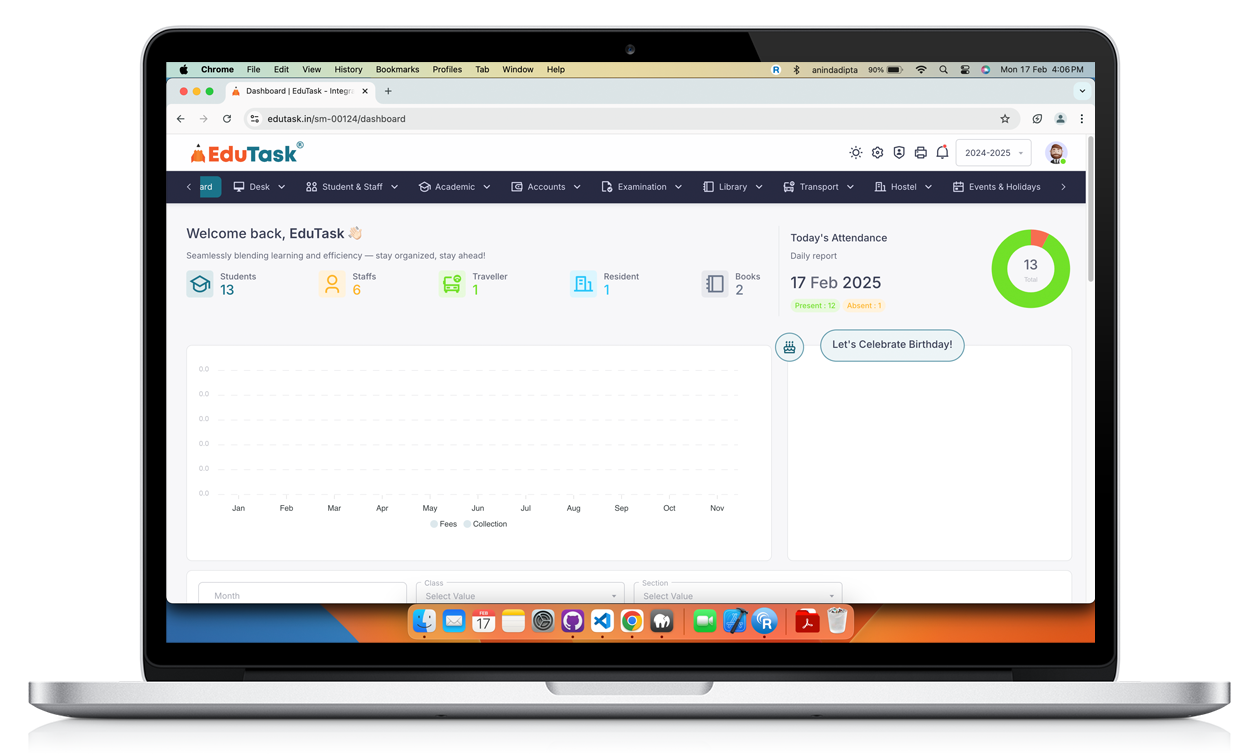Open the Transport navigation menu

tap(819, 187)
